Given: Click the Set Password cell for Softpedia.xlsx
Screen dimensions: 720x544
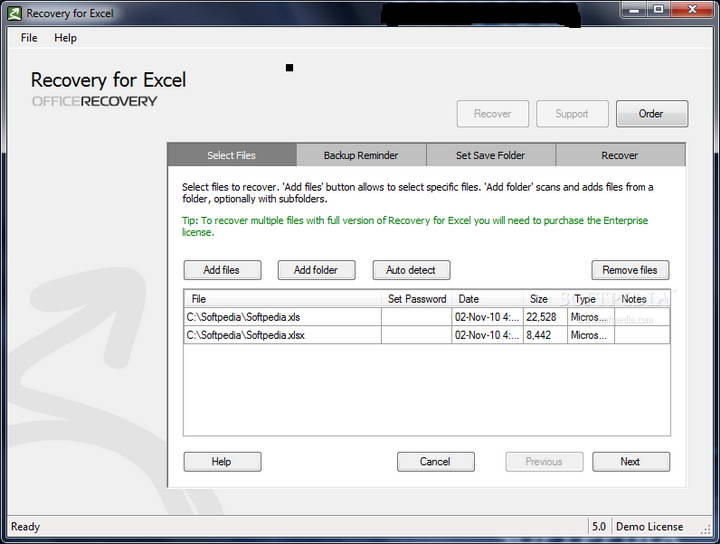Looking at the screenshot, I should pos(416,335).
